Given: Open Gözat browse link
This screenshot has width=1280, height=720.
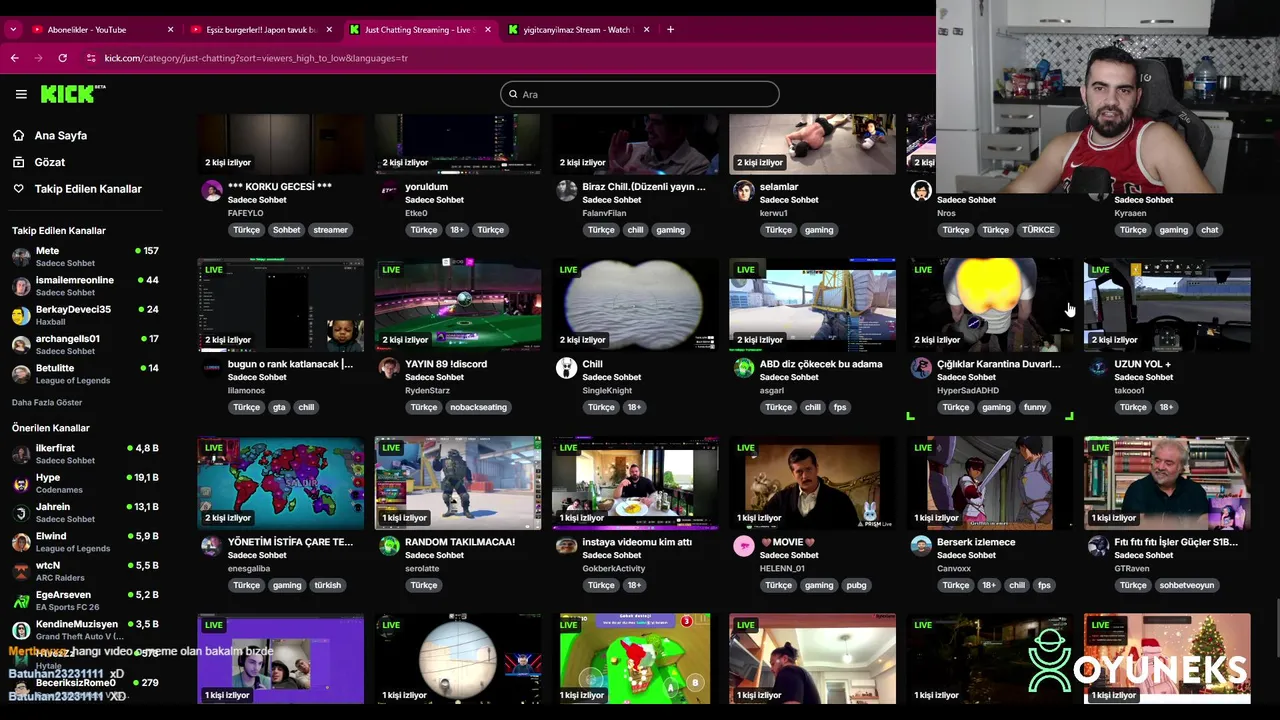Looking at the screenshot, I should click(x=49, y=162).
